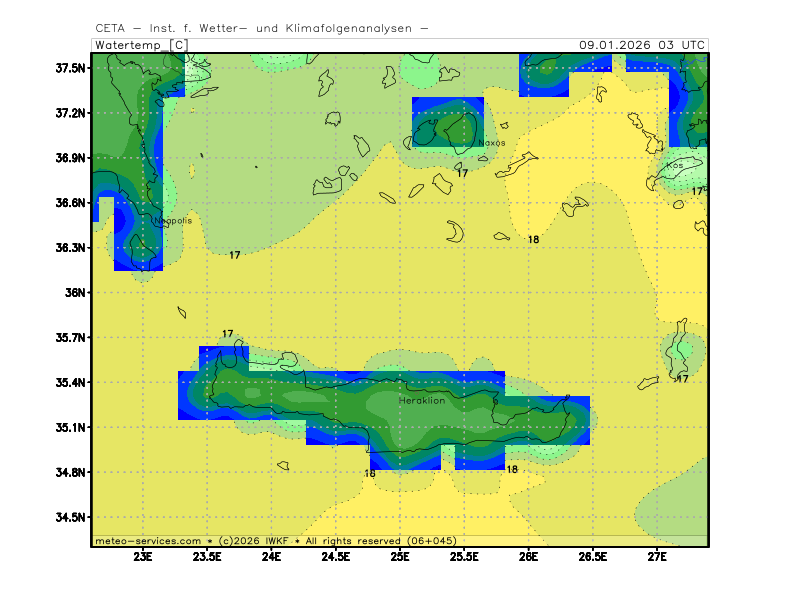Click the 25E longitude axis label
Image resolution: width=800 pixels, height=600 pixels.
pos(400,556)
